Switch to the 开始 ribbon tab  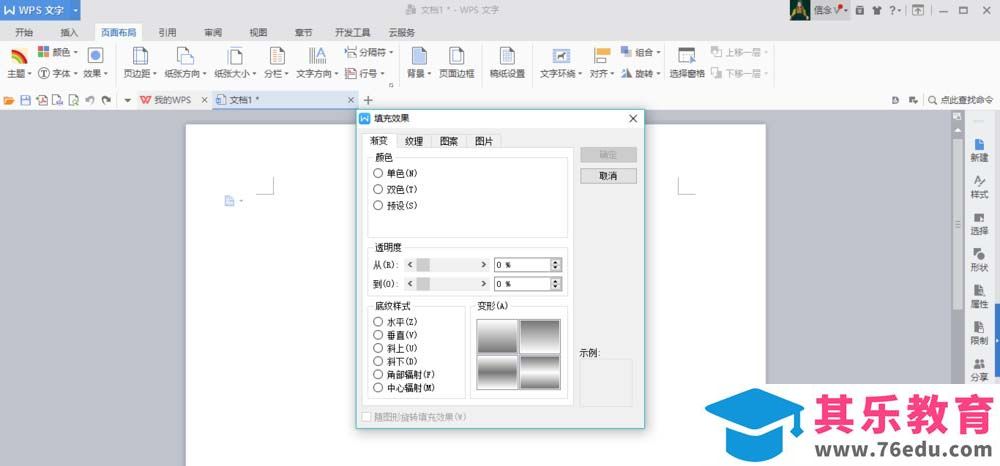(24, 33)
